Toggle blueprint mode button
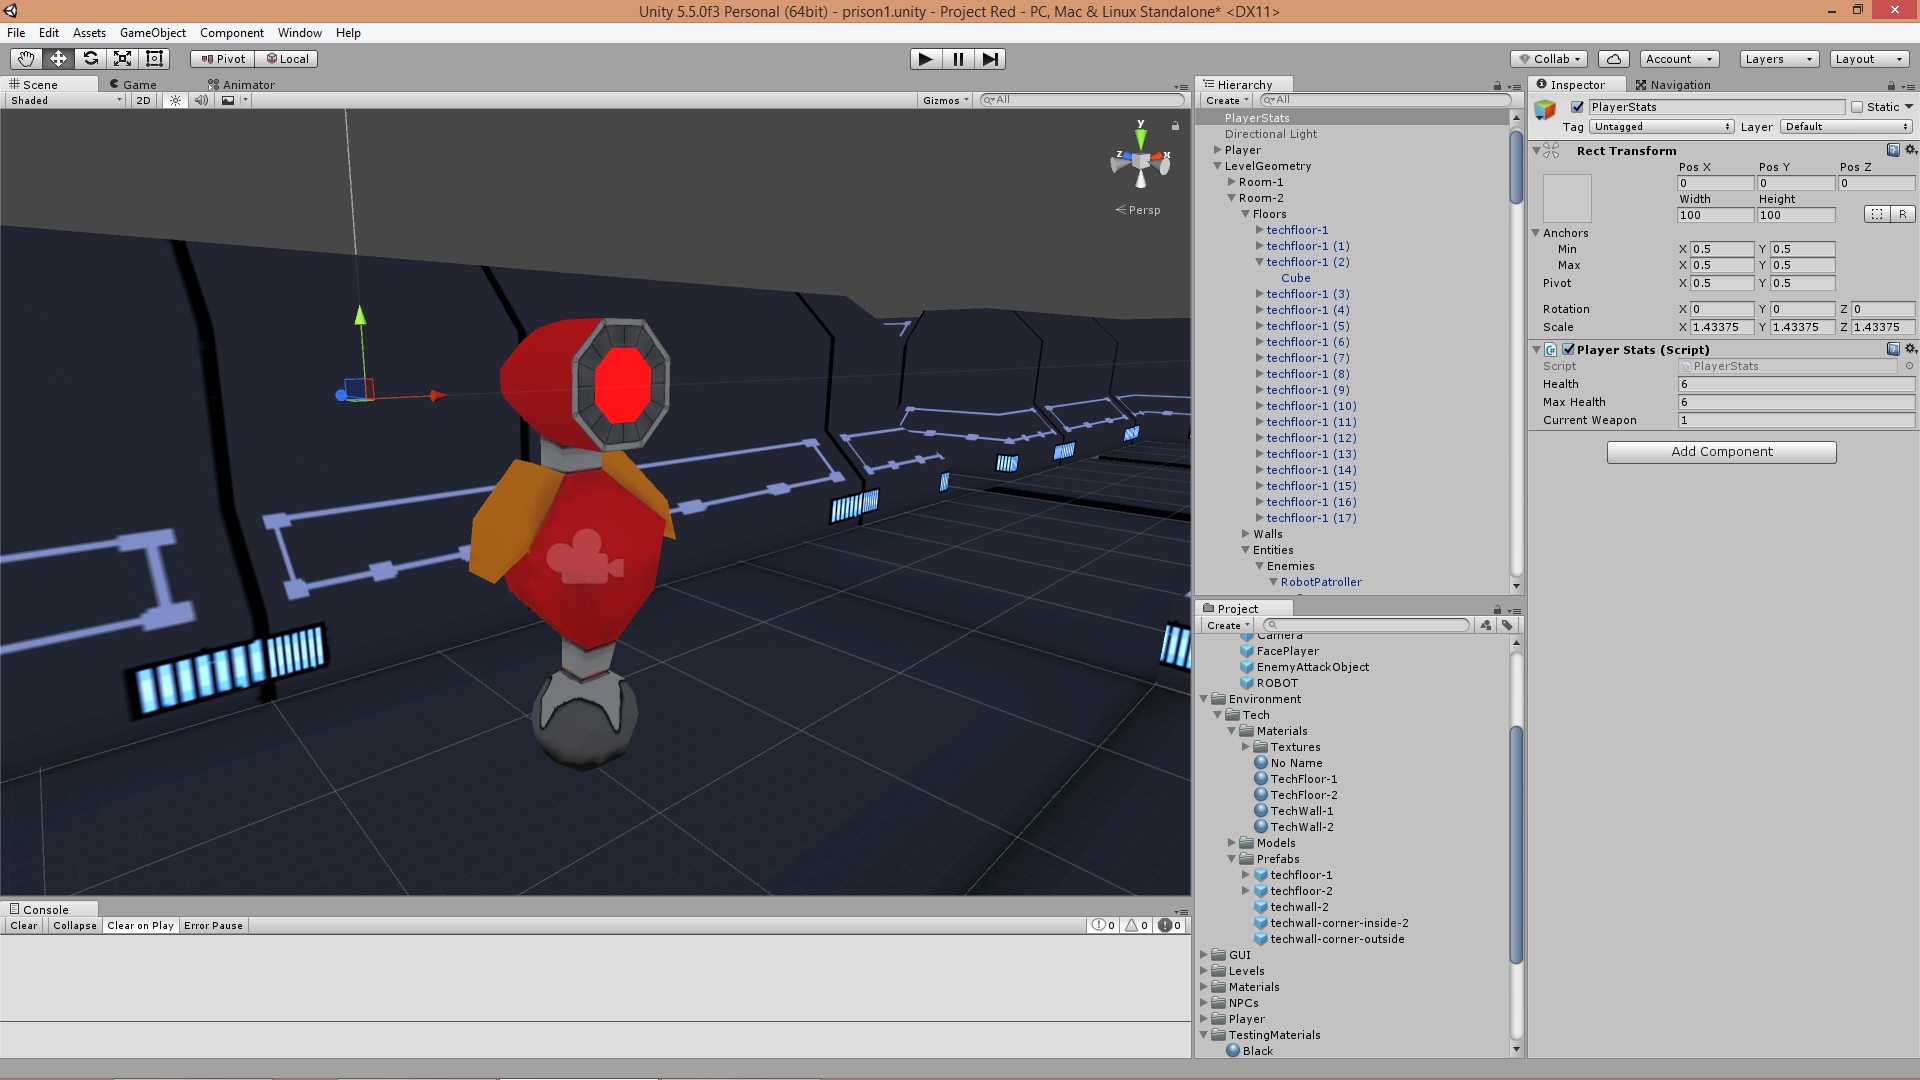This screenshot has height=1080, width=1920. [x=1877, y=214]
